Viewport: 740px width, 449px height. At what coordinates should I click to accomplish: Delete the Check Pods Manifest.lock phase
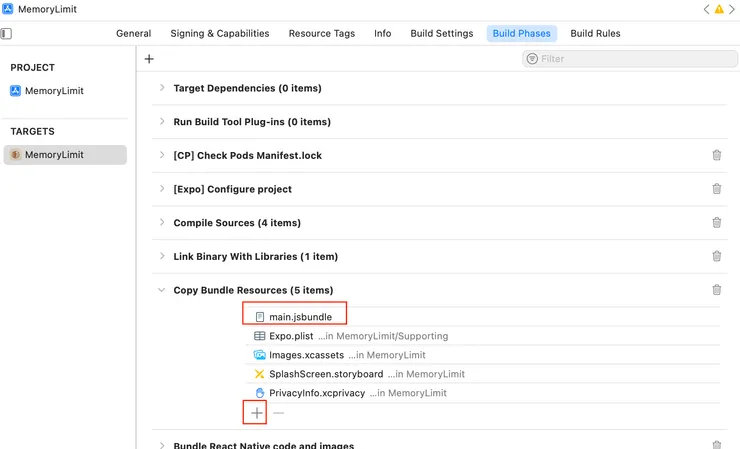click(716, 155)
